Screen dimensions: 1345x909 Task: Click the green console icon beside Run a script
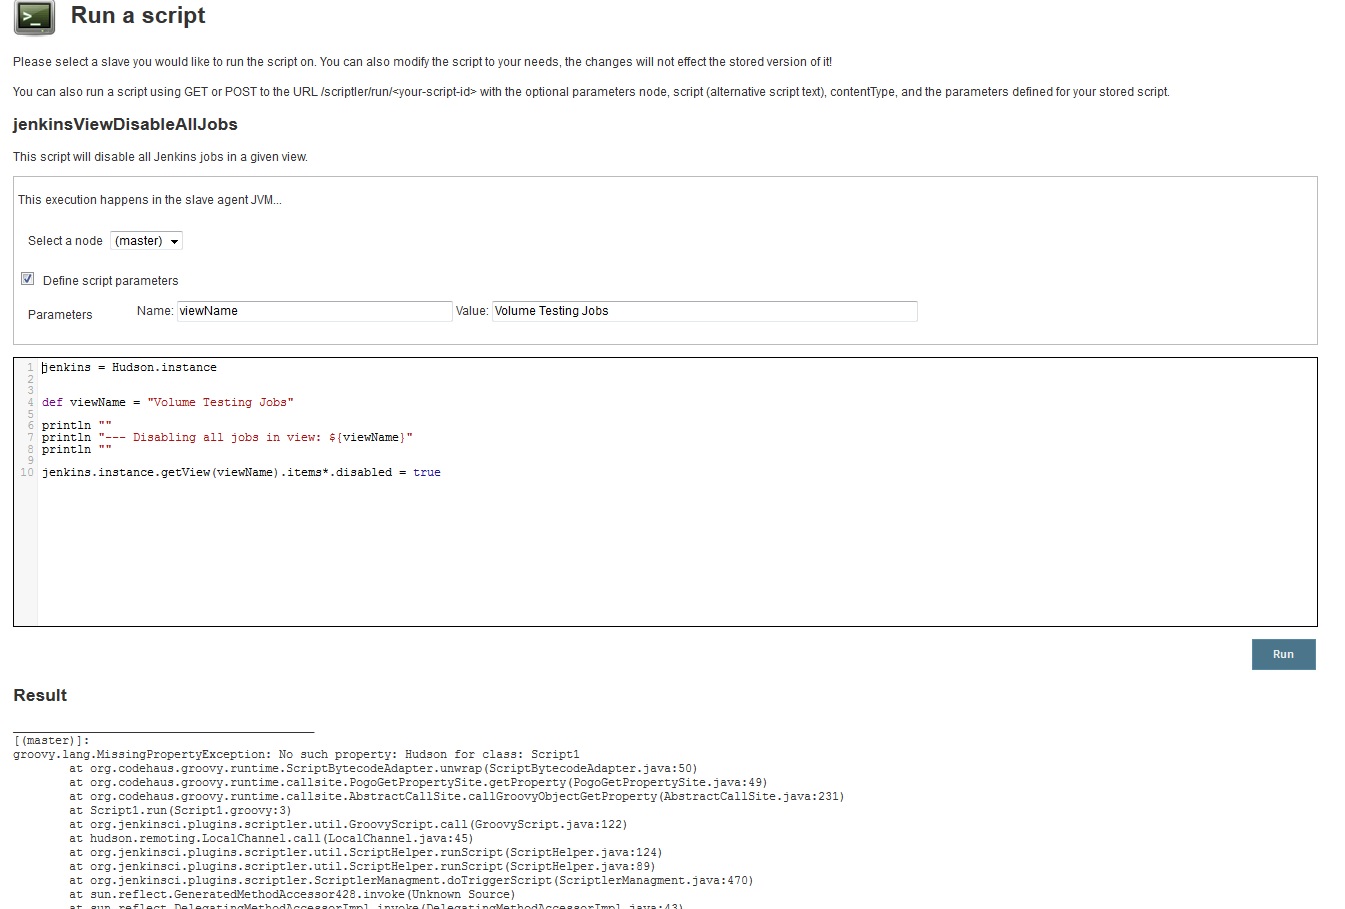(x=34, y=17)
